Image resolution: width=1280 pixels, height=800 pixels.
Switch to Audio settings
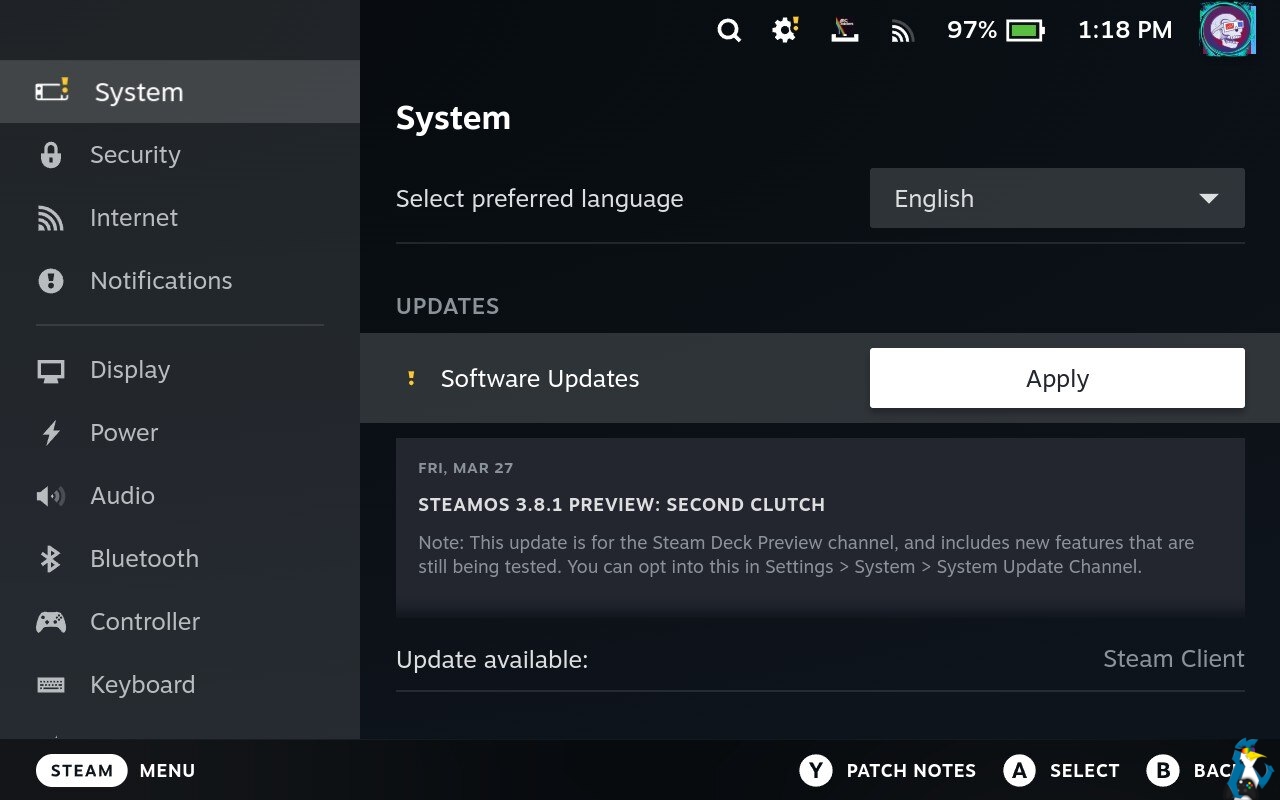(122, 496)
